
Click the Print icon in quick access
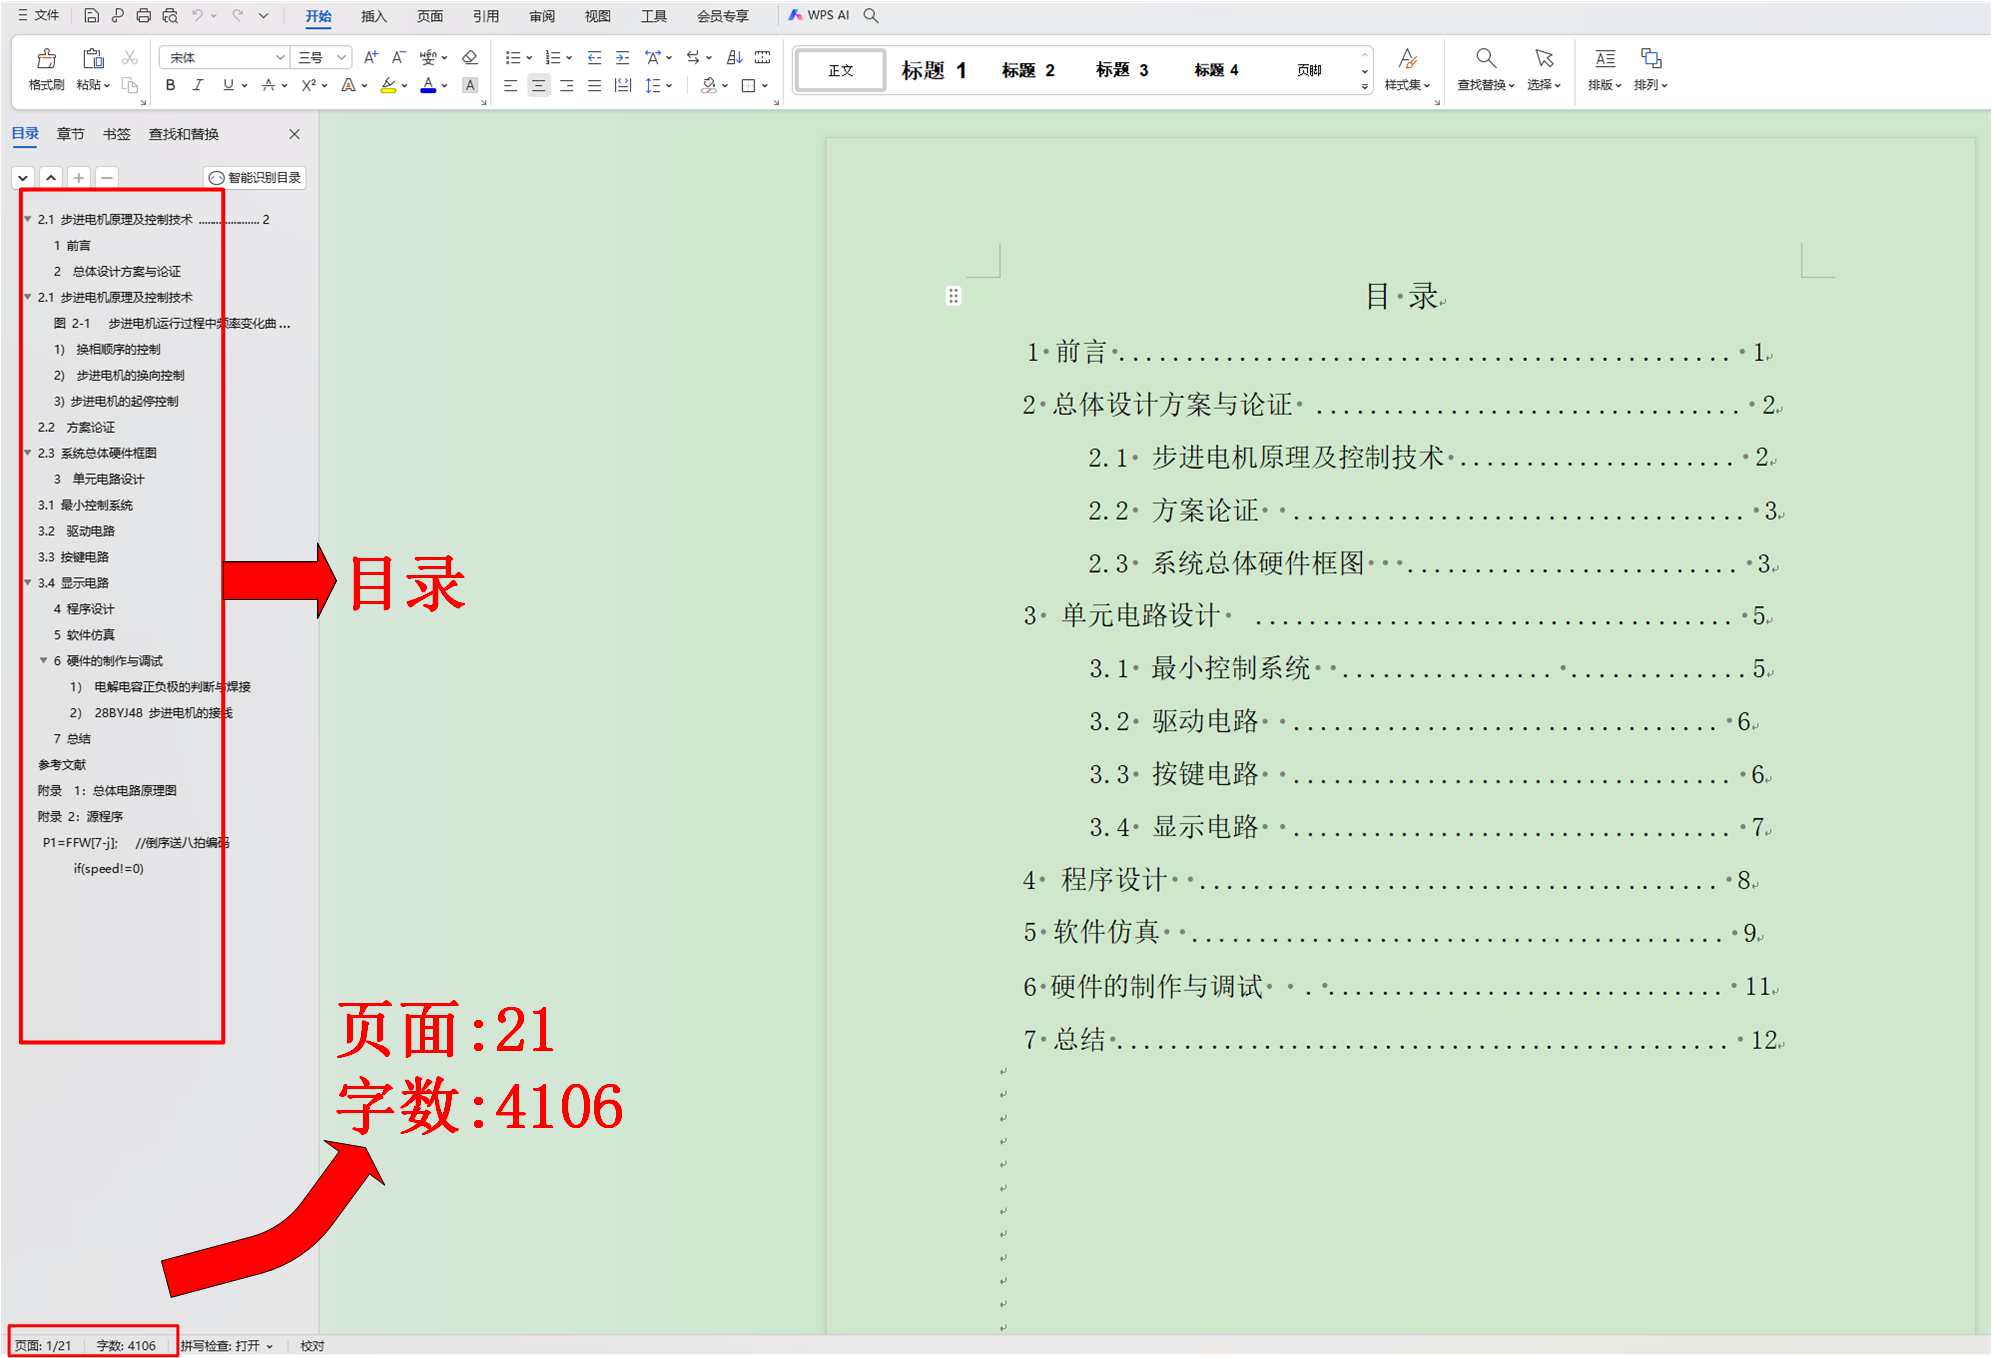coord(143,15)
